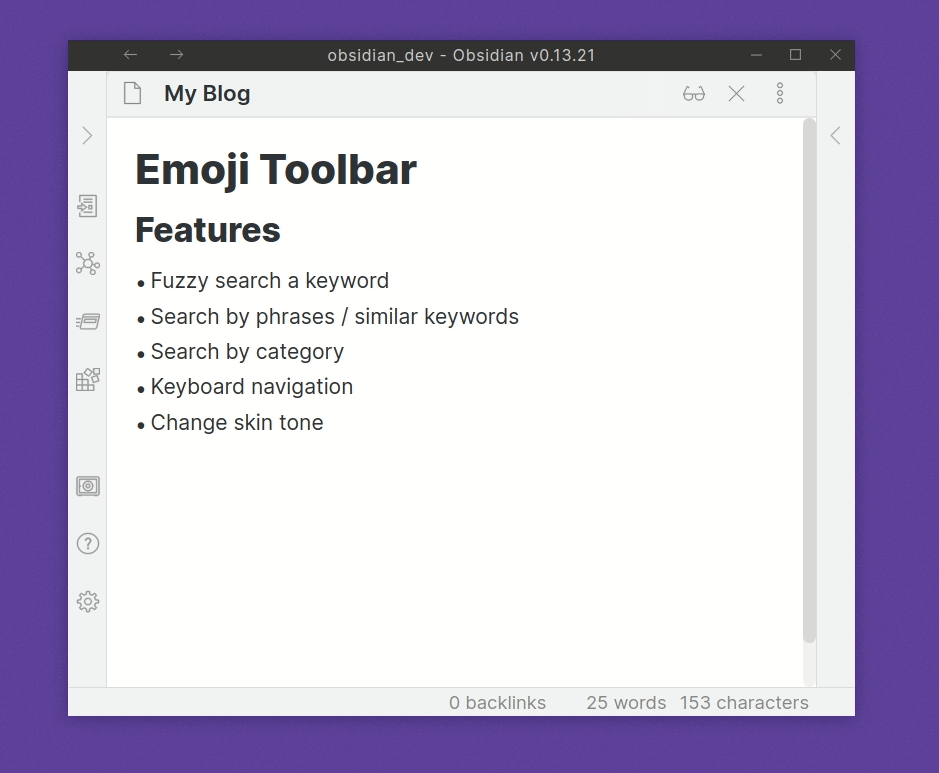Navigate forward in note history

point(175,55)
